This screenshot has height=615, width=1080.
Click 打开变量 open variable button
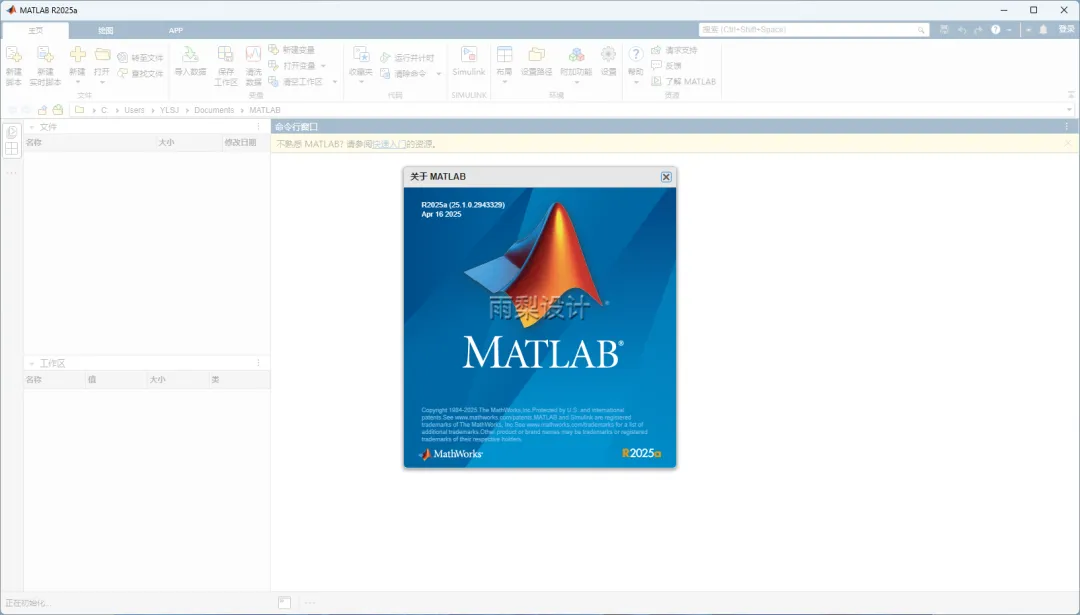(292, 65)
